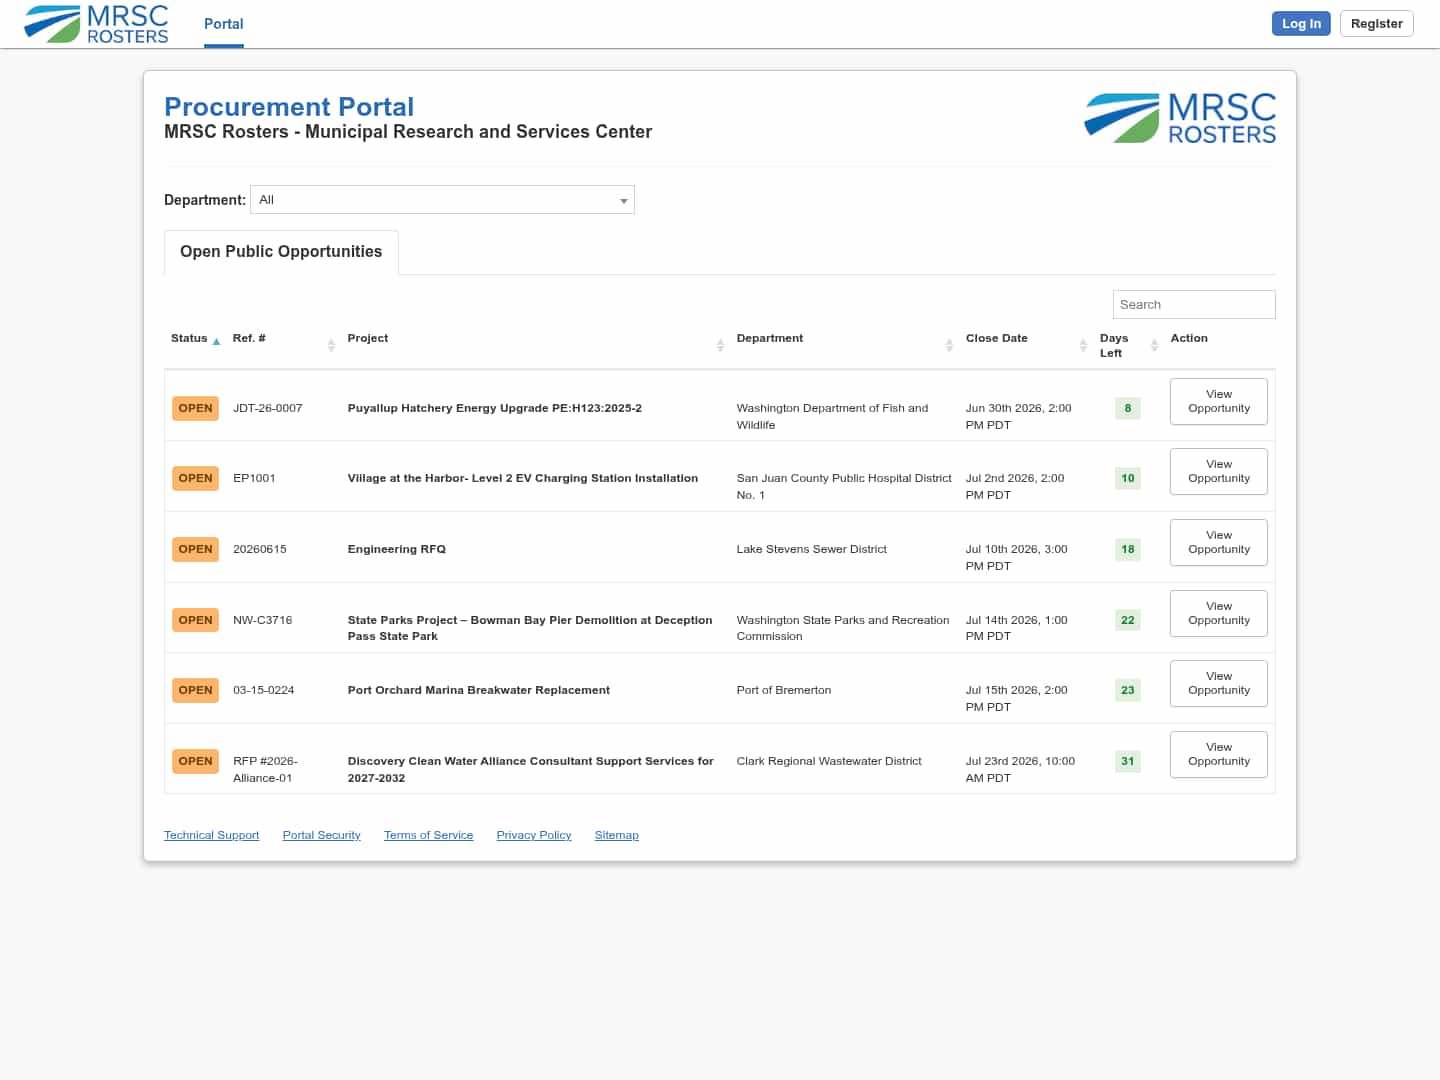1440x1080 pixels.
Task: Click the large MRSC Rosters logo in the portal header
Action: tap(1180, 118)
